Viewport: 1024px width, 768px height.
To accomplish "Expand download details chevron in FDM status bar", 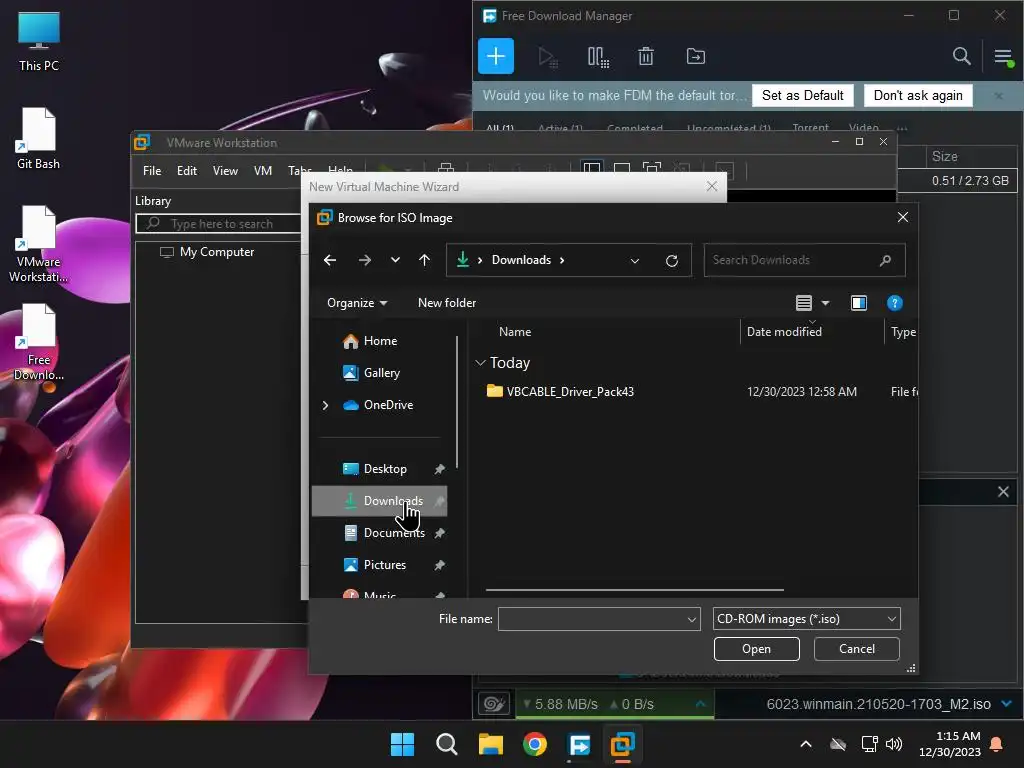I will pyautogui.click(x=1007, y=703).
